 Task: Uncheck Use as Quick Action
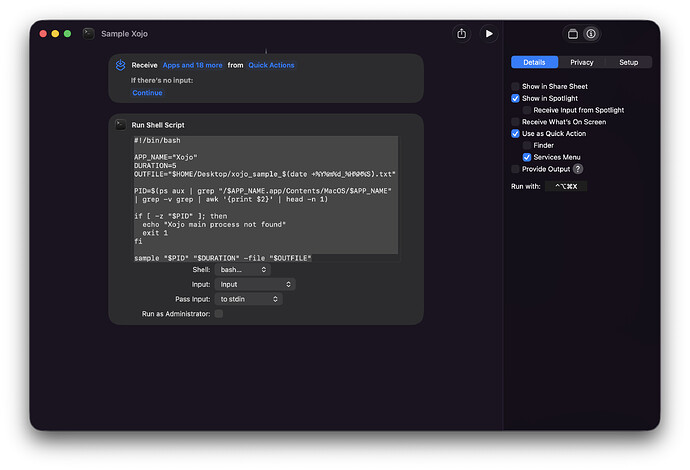pyautogui.click(x=515, y=133)
